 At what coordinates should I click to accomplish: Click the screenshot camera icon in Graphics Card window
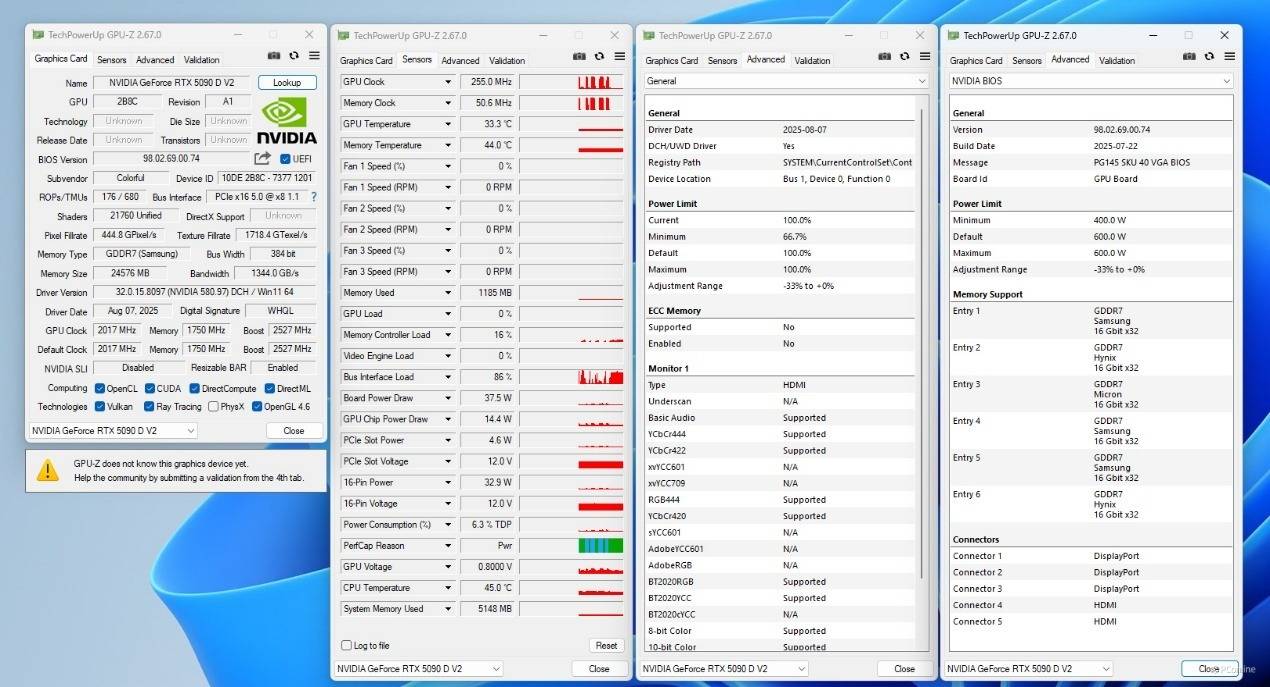274,57
